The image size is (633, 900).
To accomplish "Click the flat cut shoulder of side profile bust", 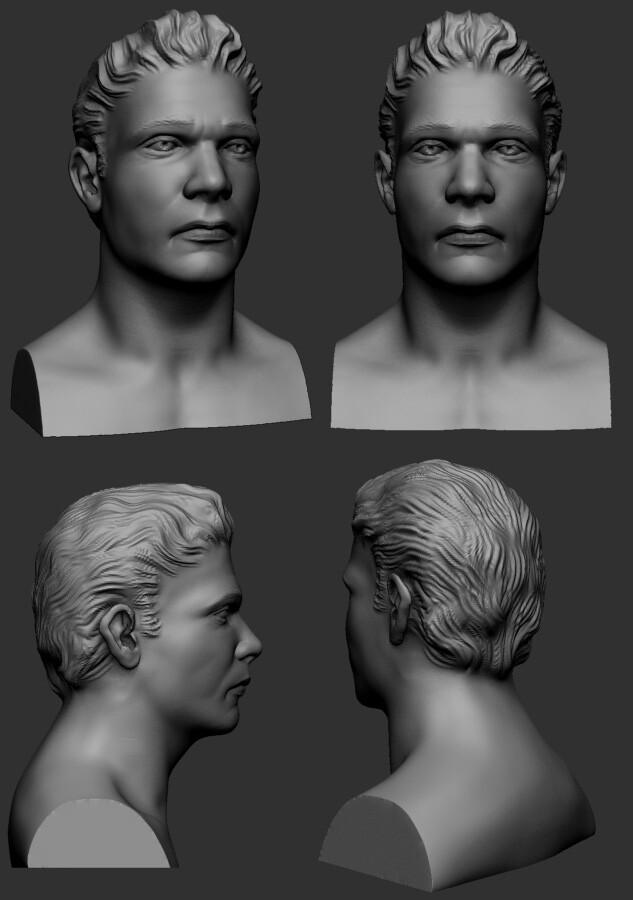I will 95,835.
